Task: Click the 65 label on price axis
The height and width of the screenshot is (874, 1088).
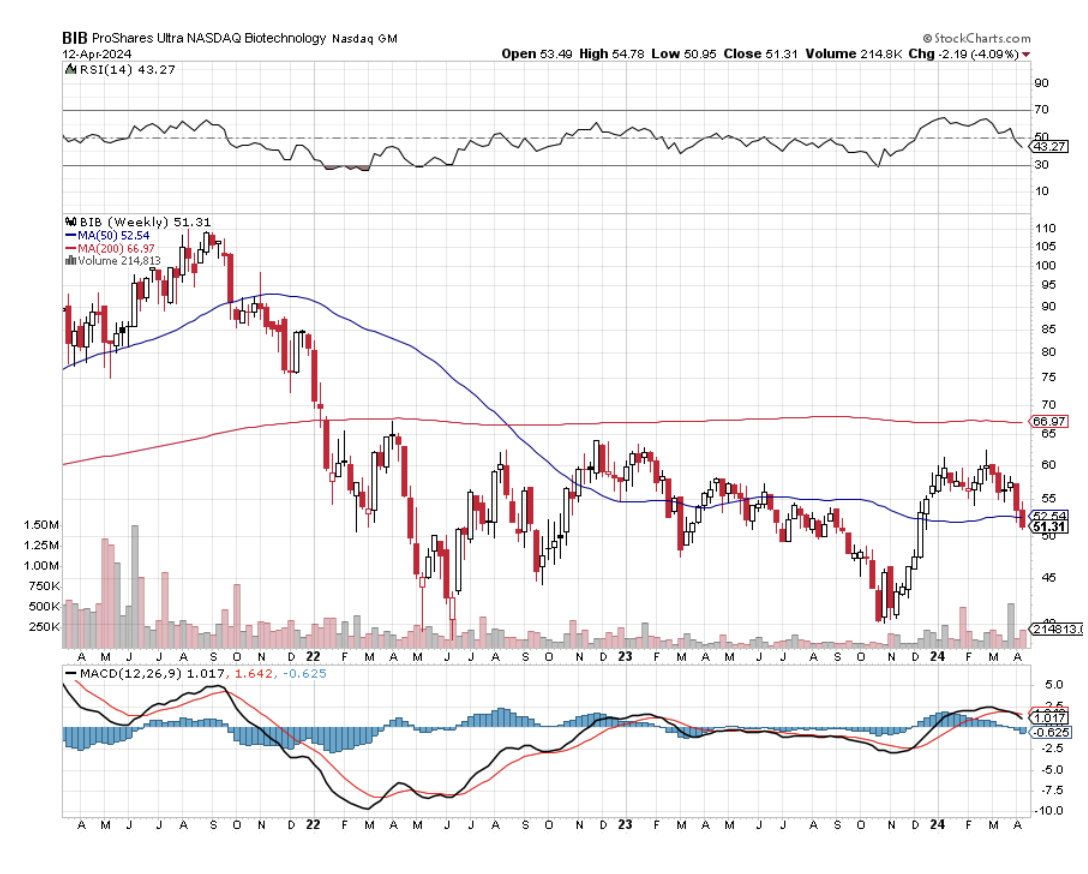Action: 1048,434
